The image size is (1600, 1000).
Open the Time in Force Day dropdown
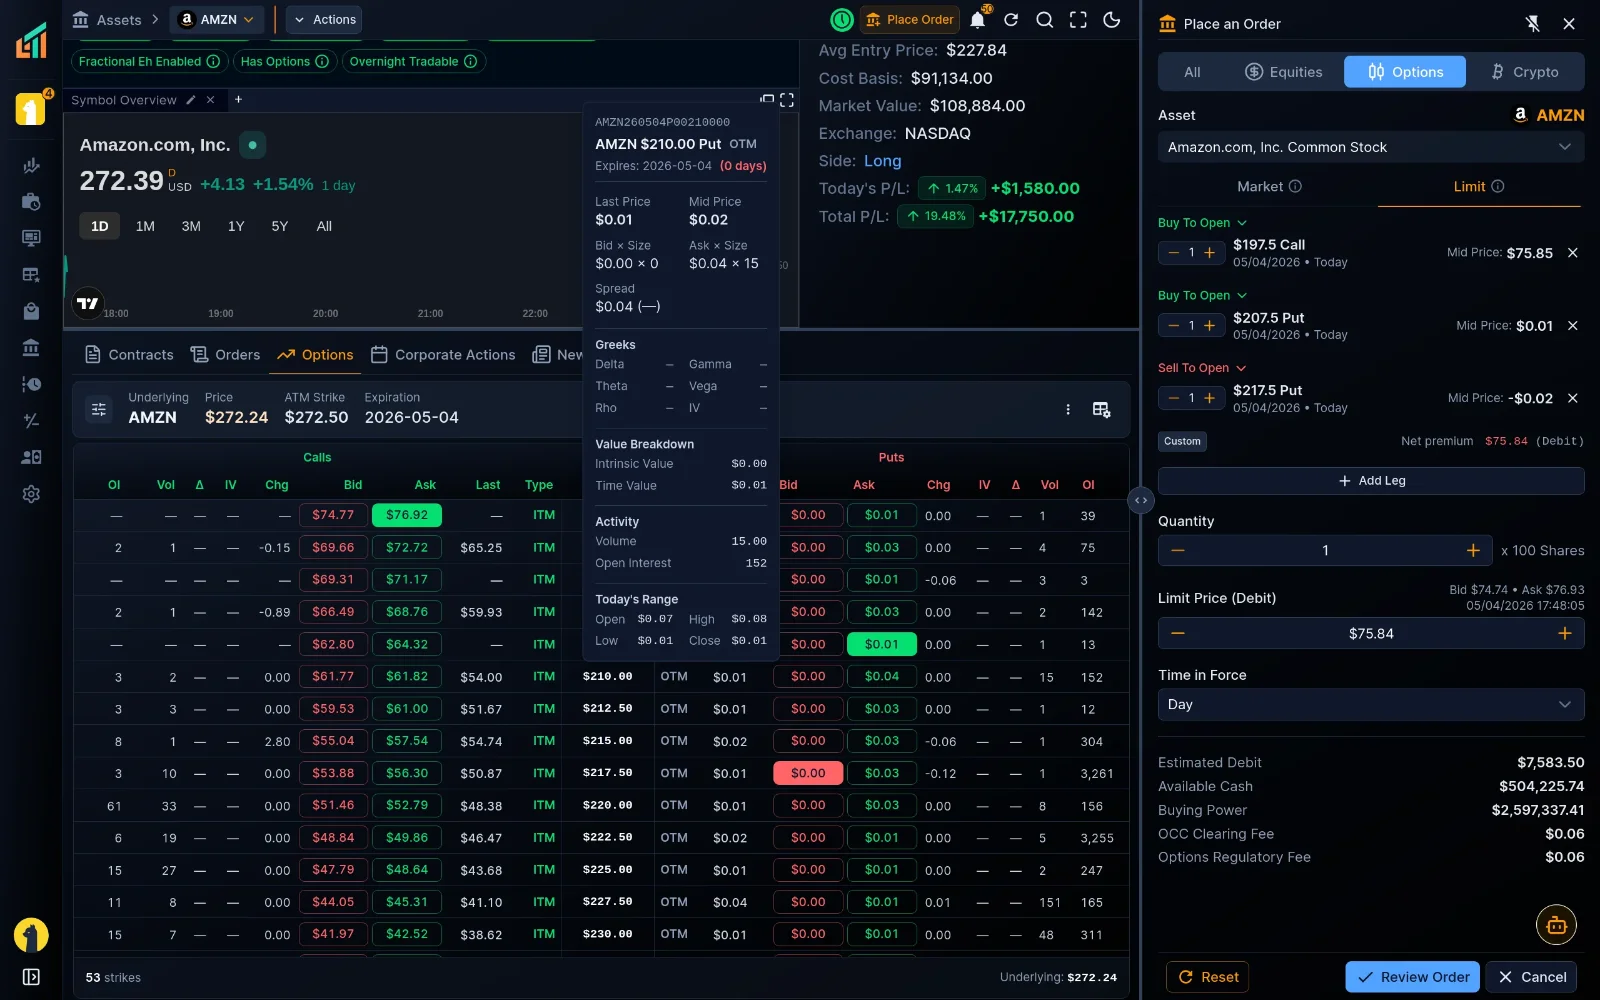click(1371, 704)
